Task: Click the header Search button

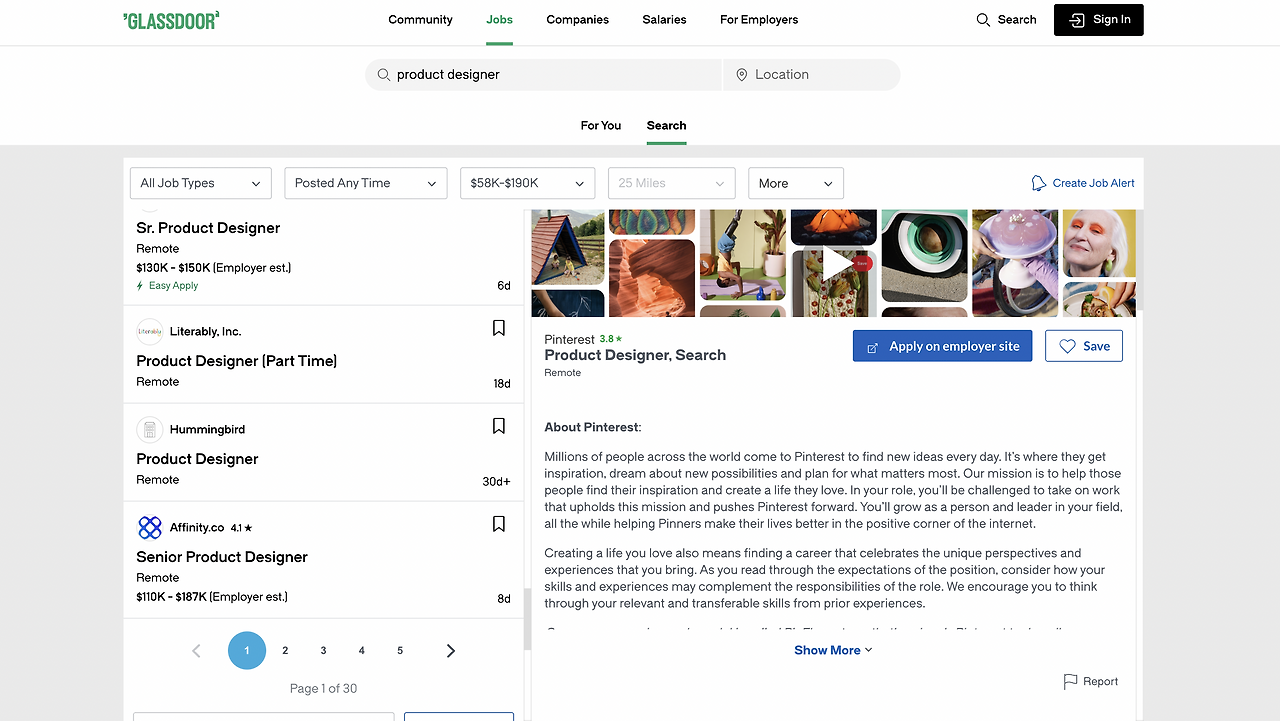Action: point(1006,20)
